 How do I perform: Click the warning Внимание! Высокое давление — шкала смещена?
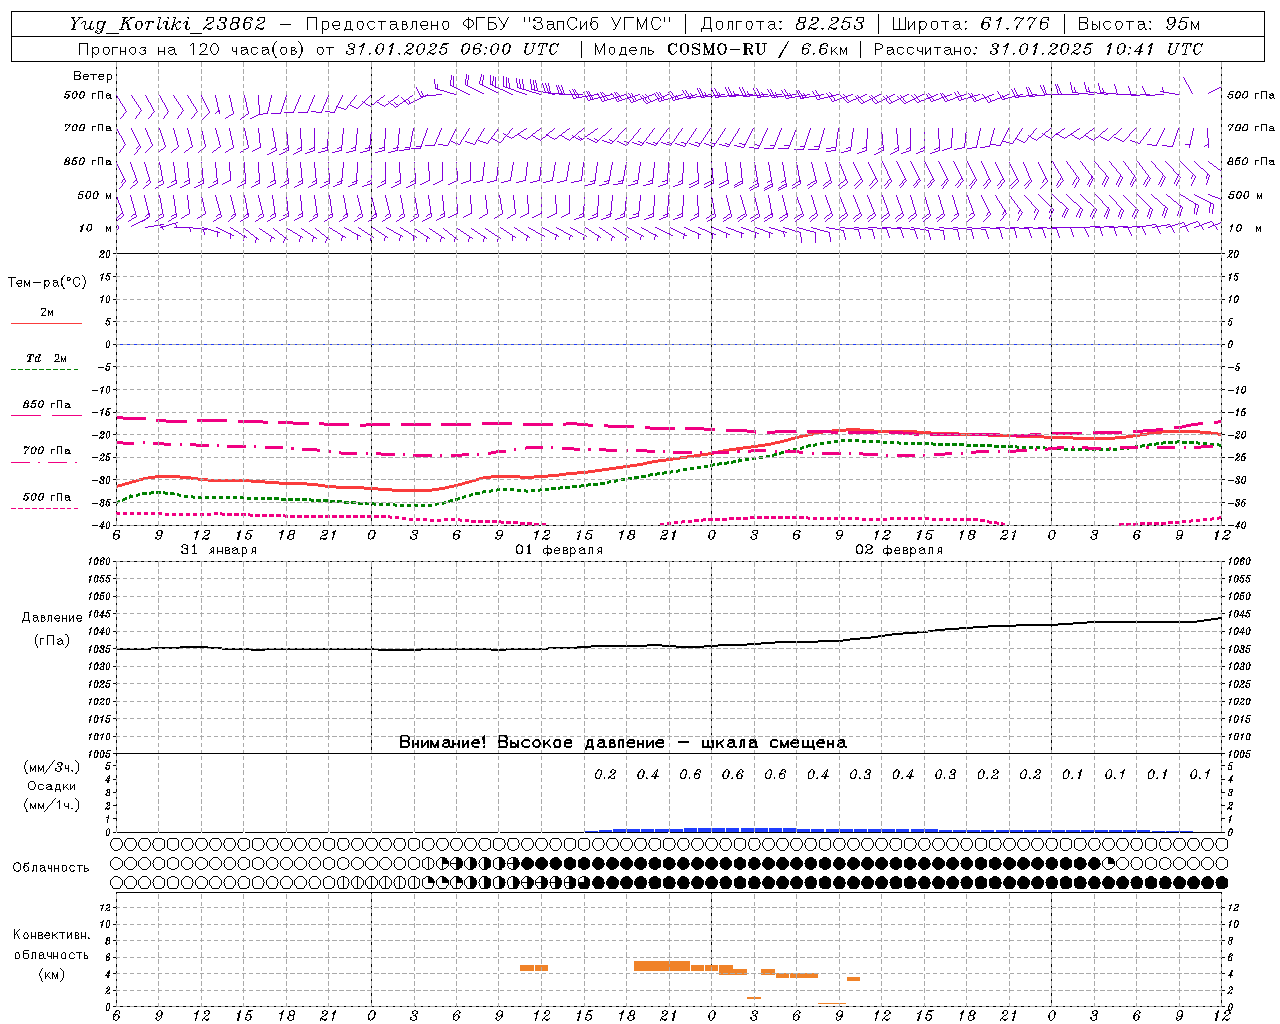pyautogui.click(x=623, y=742)
